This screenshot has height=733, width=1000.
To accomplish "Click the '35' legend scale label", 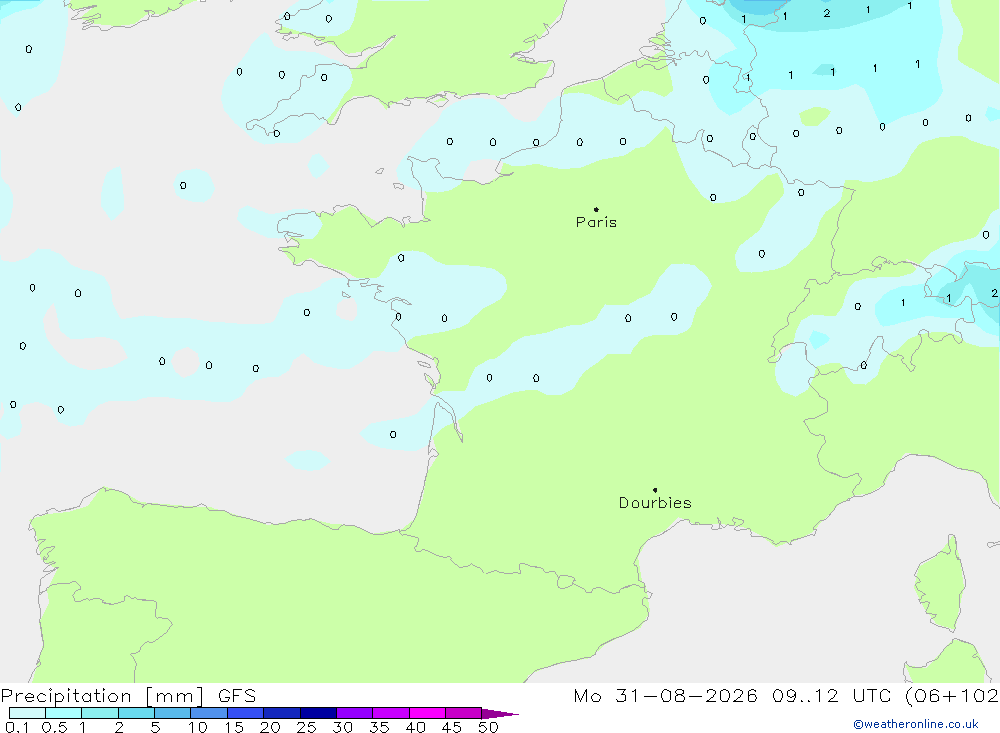I will [379, 727].
